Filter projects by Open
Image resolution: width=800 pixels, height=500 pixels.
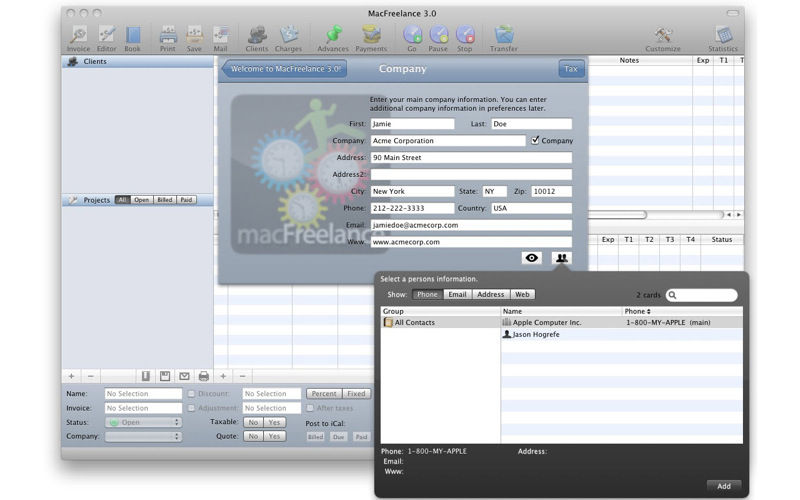(141, 200)
